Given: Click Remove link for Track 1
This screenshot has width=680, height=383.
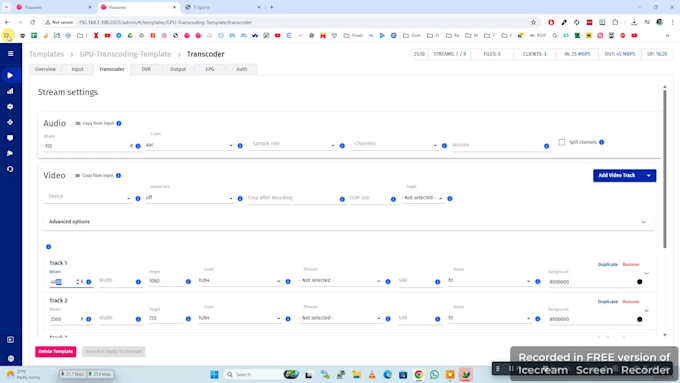Looking at the screenshot, I should click(631, 264).
